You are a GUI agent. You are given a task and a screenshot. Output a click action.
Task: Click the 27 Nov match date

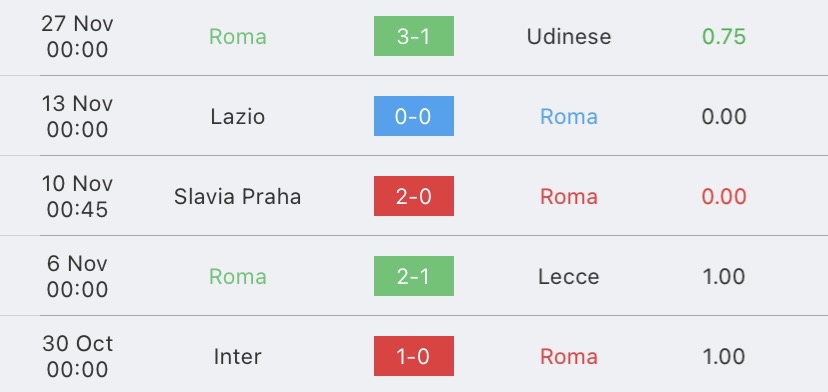click(x=77, y=36)
